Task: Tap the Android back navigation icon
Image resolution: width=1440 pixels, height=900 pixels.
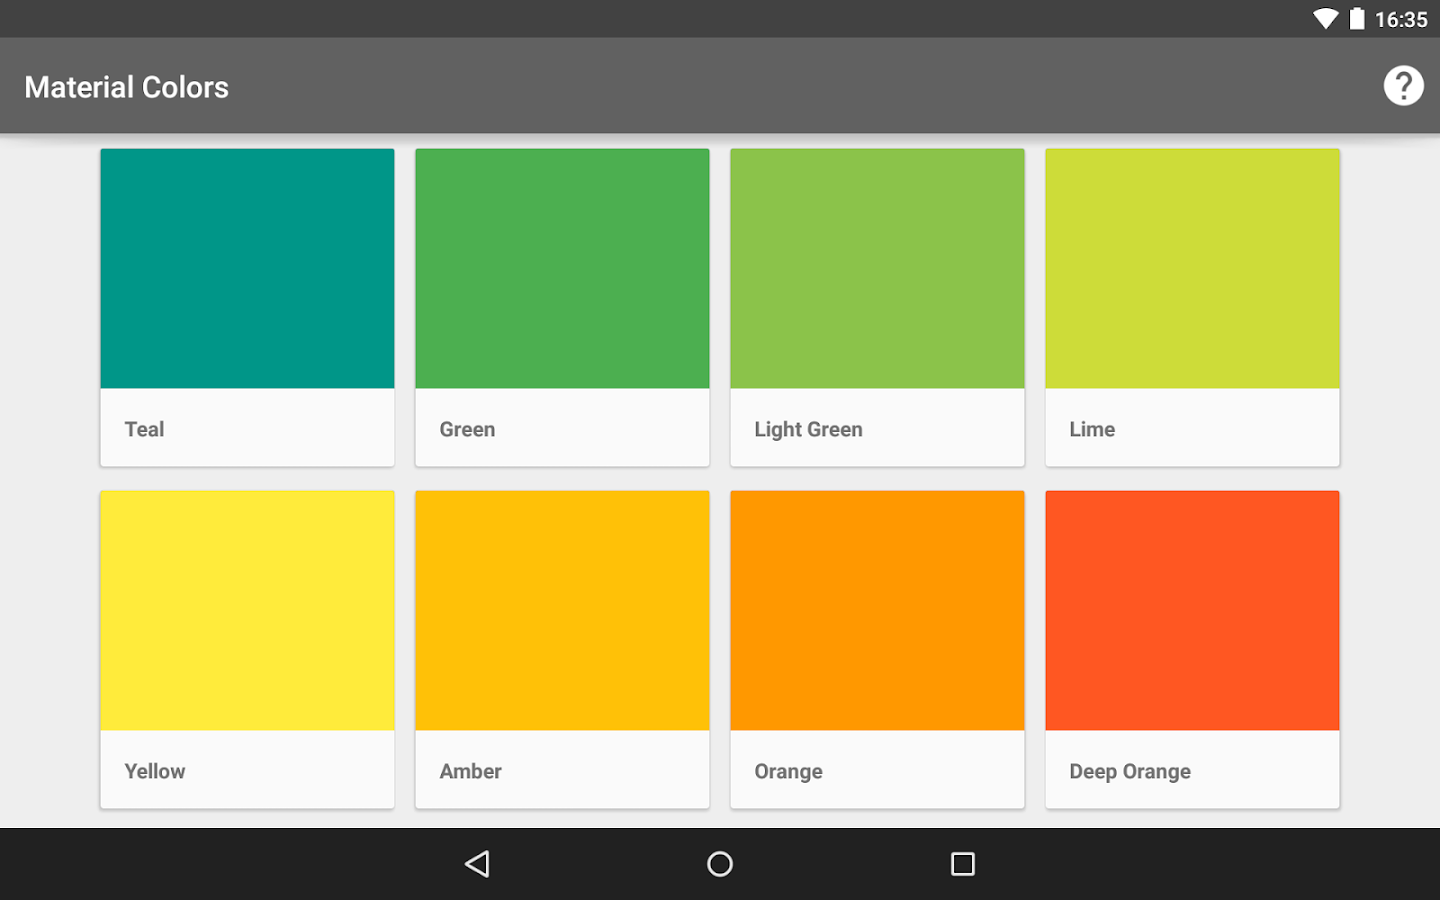Action: [x=478, y=864]
